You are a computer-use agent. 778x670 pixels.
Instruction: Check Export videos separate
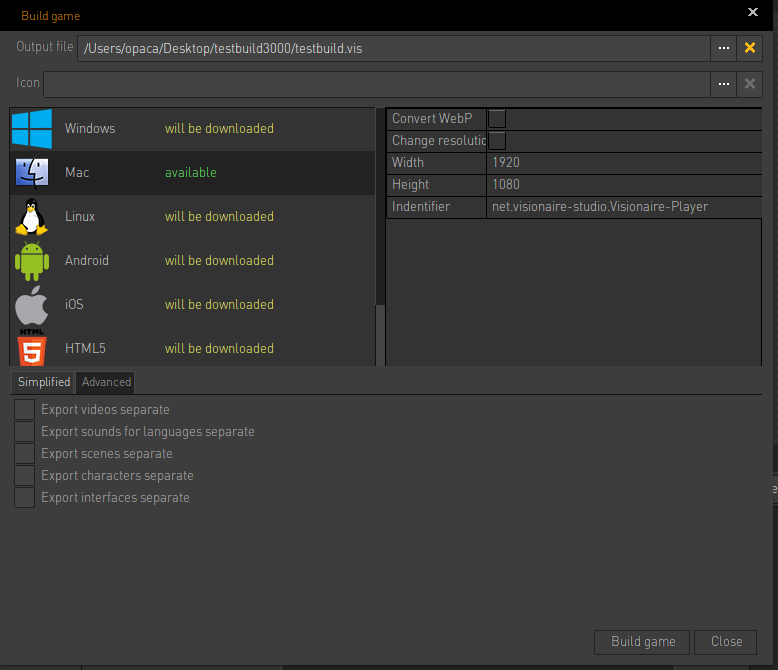tap(24, 409)
